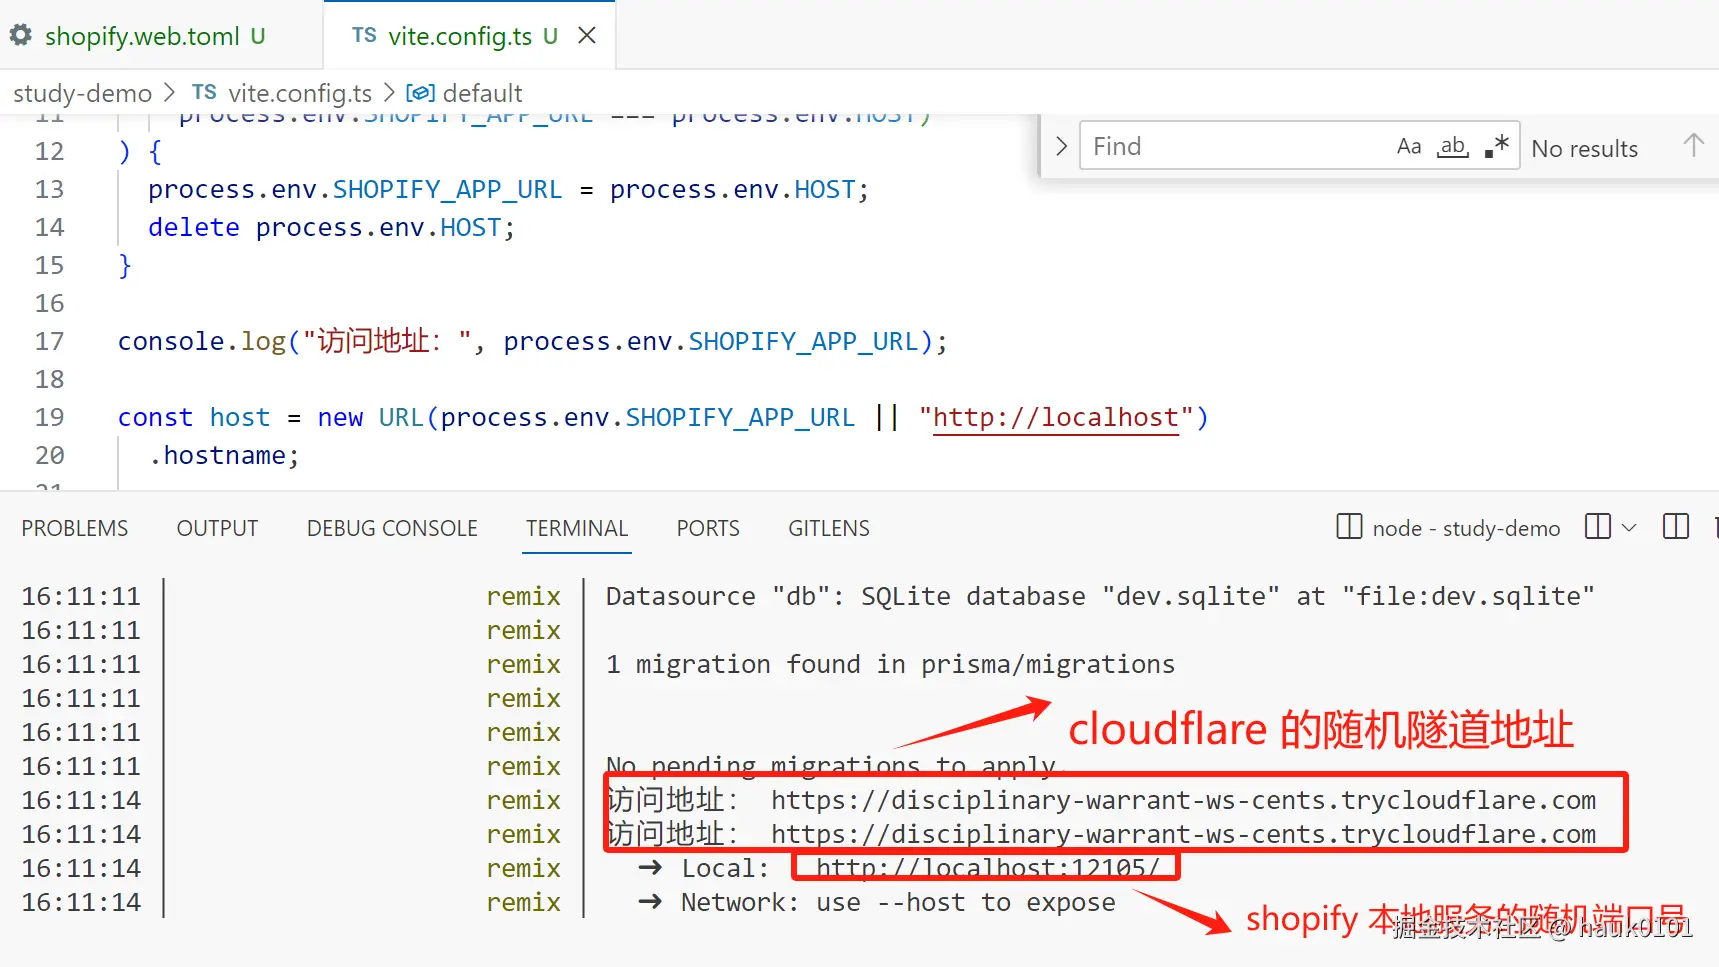
Task: Close the vite.config.ts tab
Action: tap(587, 36)
